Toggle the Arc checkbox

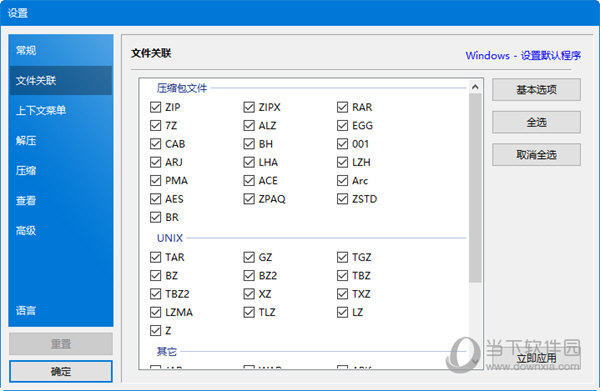click(x=342, y=181)
